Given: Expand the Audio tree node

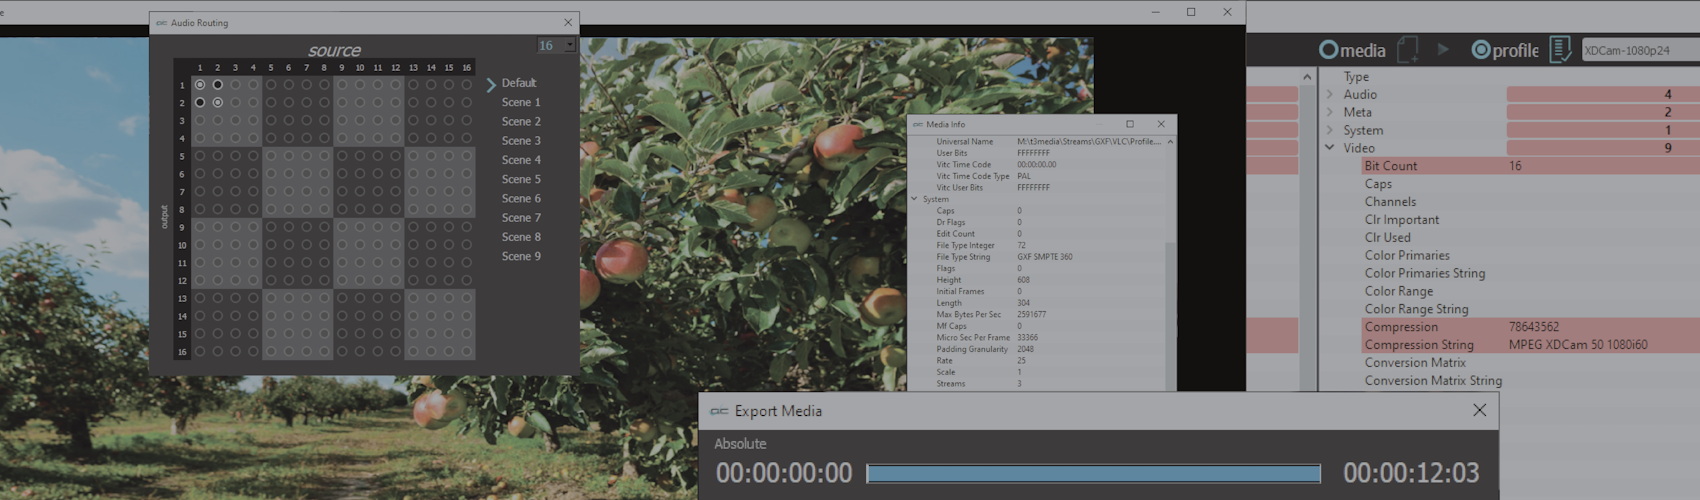Looking at the screenshot, I should [1330, 95].
